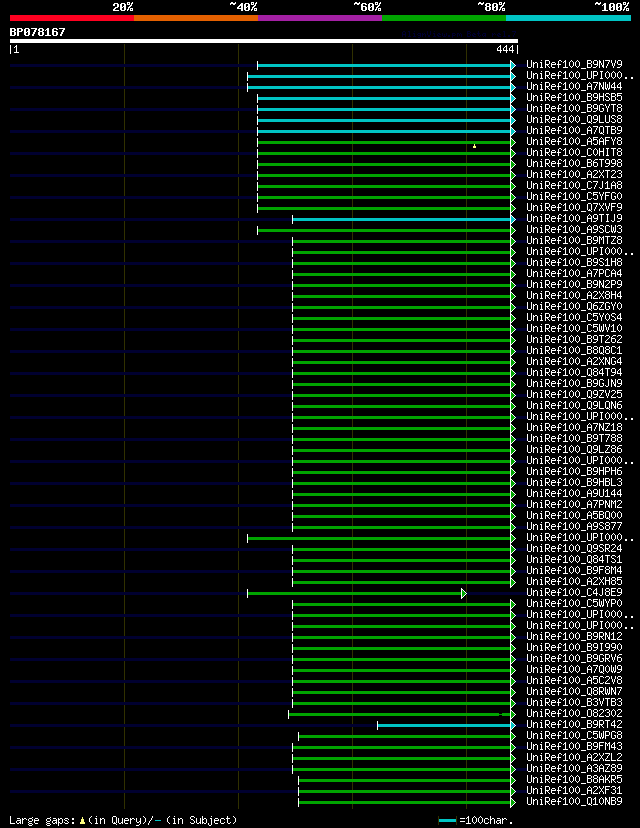
Task: Click hit label UniRef100_A3AZ89
Action: [574, 769]
